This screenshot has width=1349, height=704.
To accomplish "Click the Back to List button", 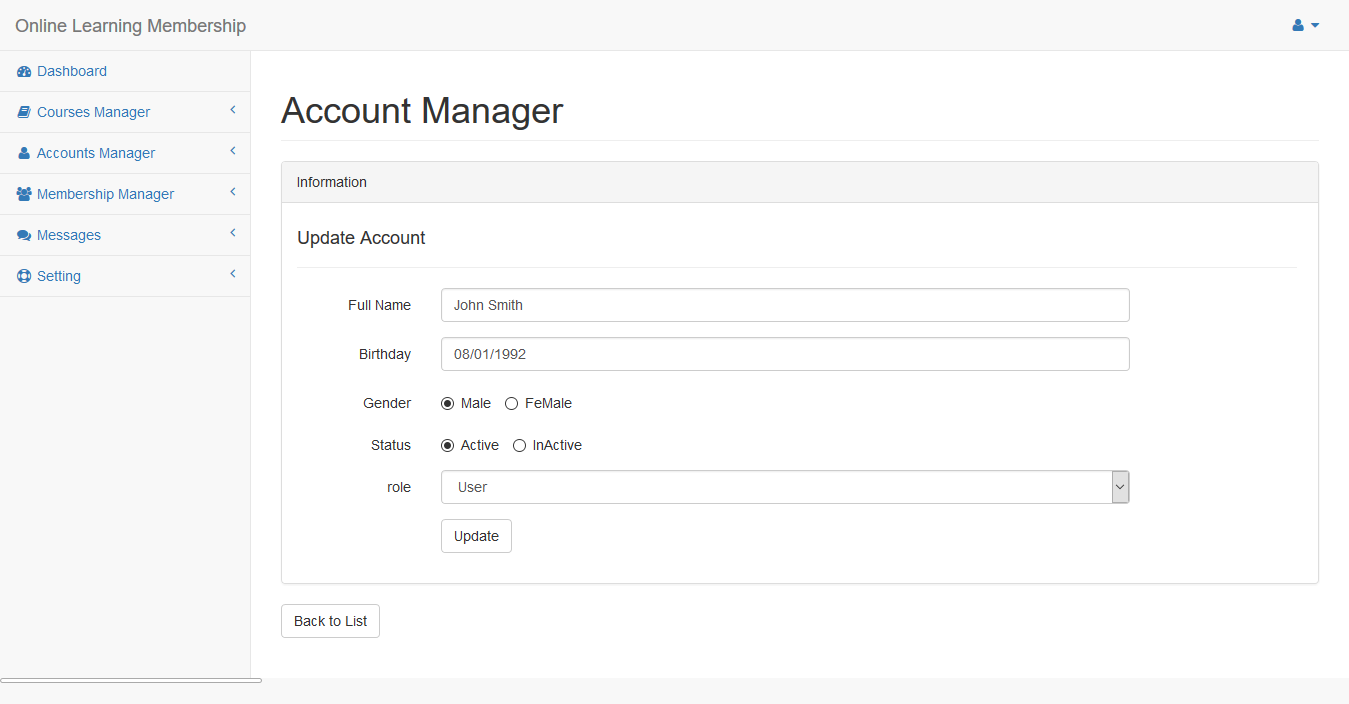I will [330, 621].
